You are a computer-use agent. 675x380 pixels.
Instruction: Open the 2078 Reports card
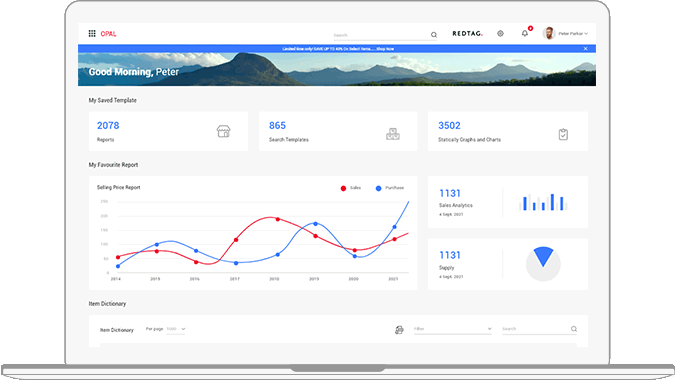168,131
